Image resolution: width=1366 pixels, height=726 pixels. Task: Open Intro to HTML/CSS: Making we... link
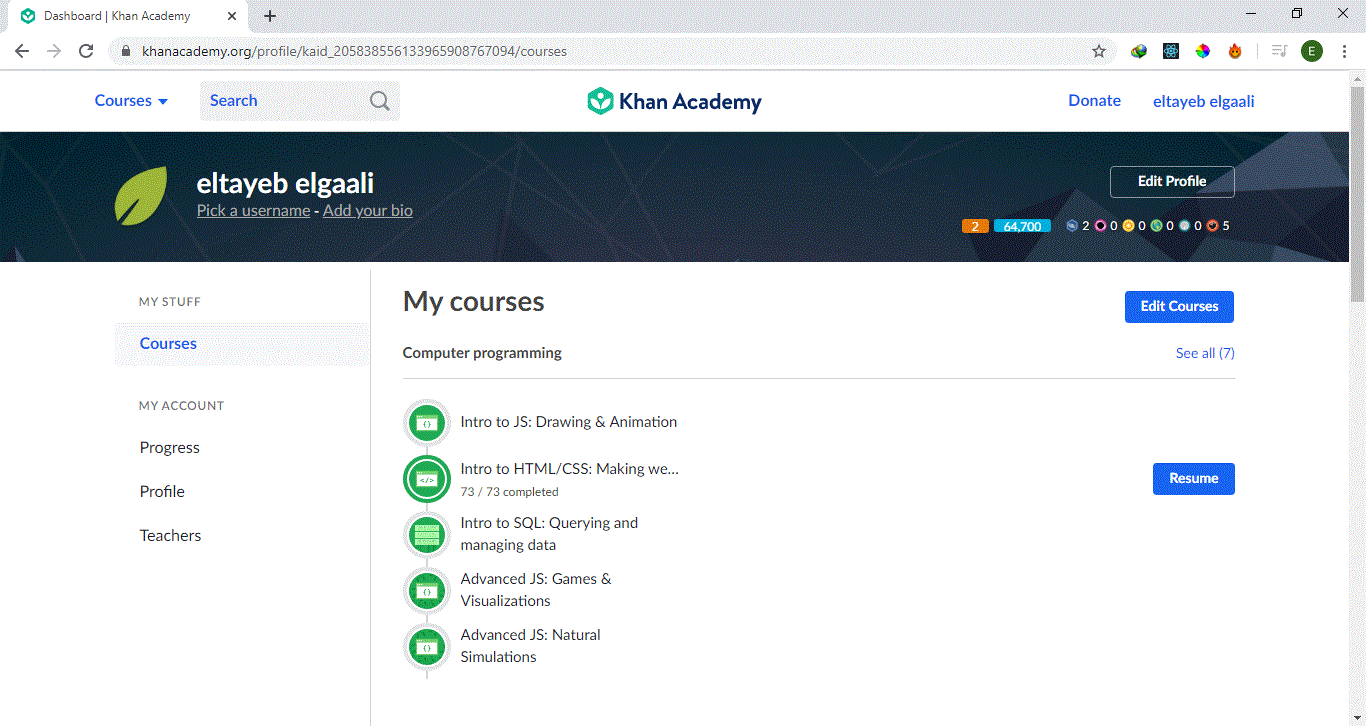click(570, 469)
